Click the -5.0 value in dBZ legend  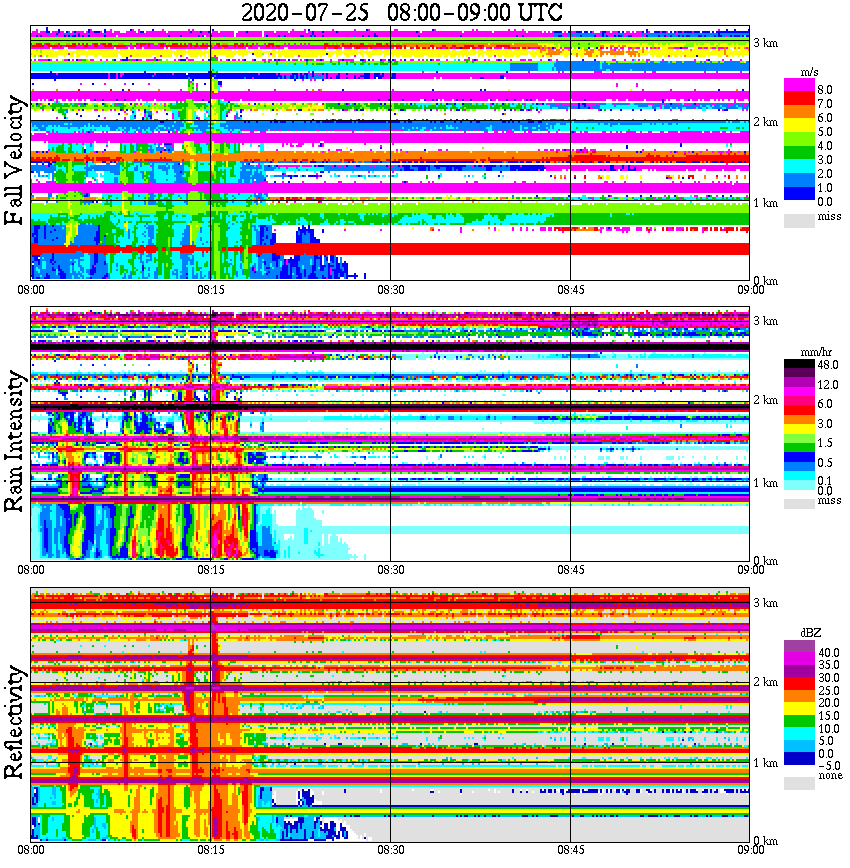tap(829, 766)
